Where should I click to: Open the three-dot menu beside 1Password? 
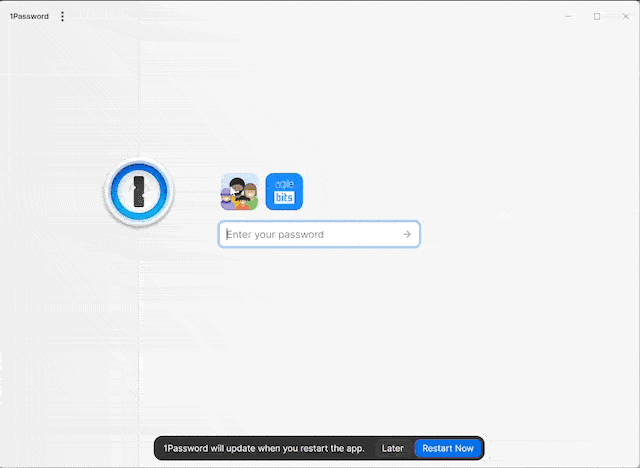[x=62, y=16]
